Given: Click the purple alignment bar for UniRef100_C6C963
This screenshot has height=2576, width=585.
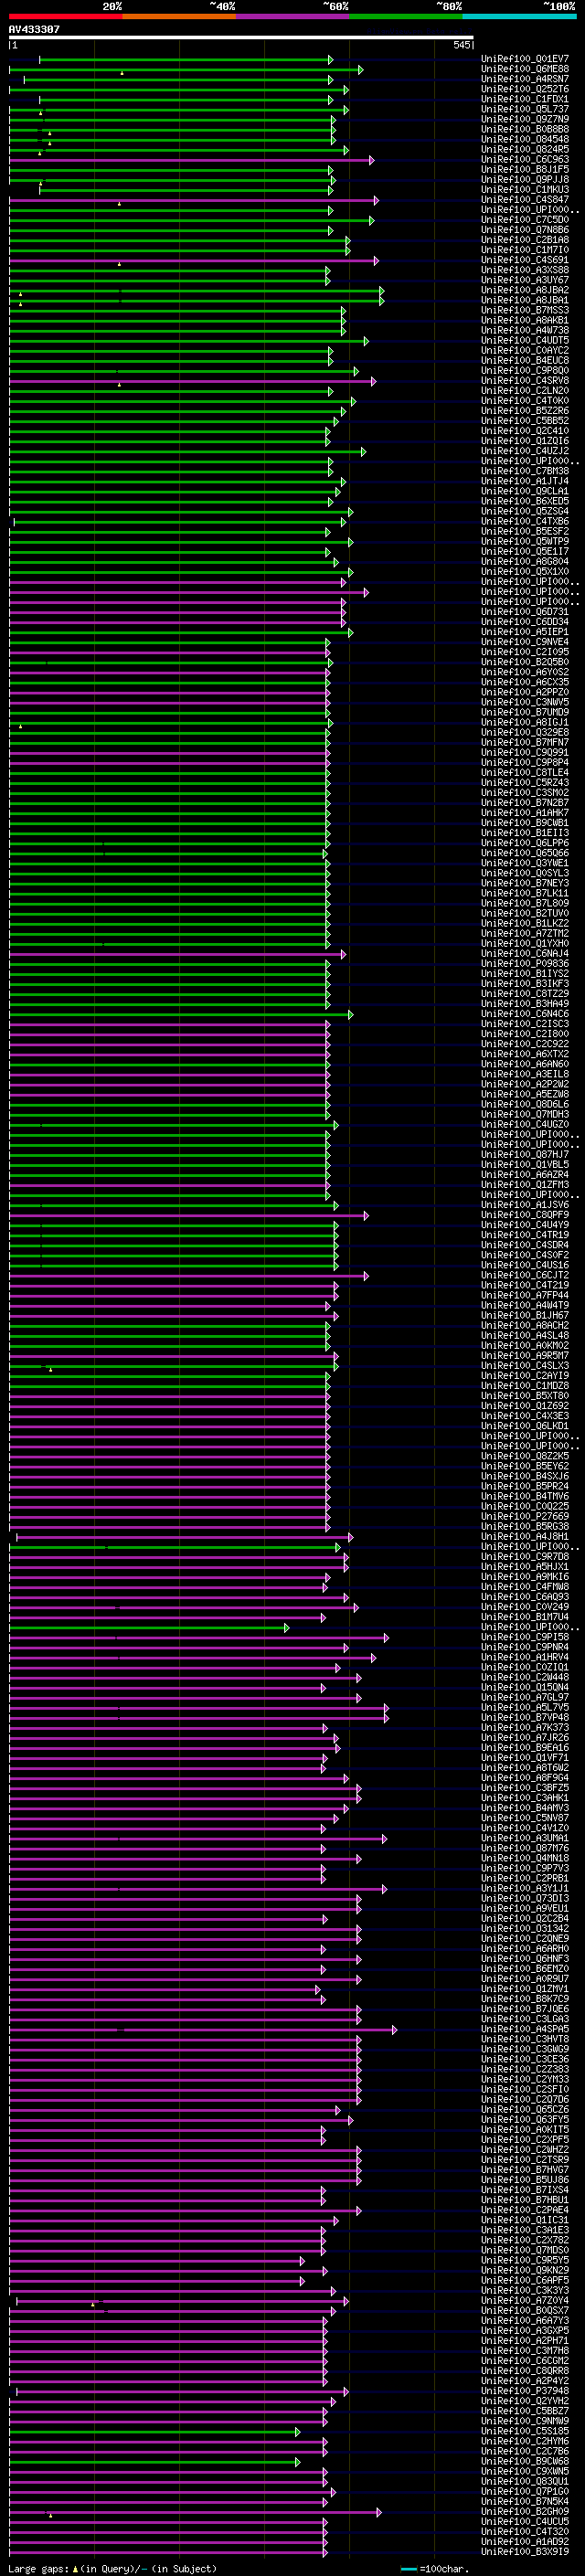Looking at the screenshot, I should [x=191, y=160].
